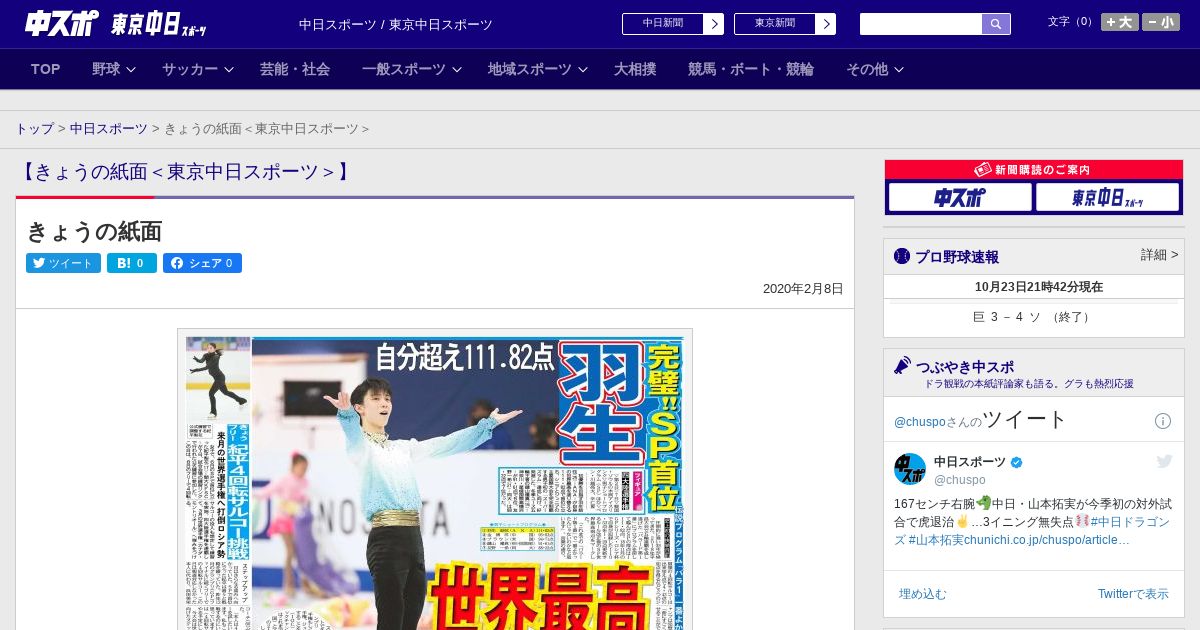
Task: Click the section heading きょうの紙面＜東京中日スポーツ＞
Action: [185, 172]
